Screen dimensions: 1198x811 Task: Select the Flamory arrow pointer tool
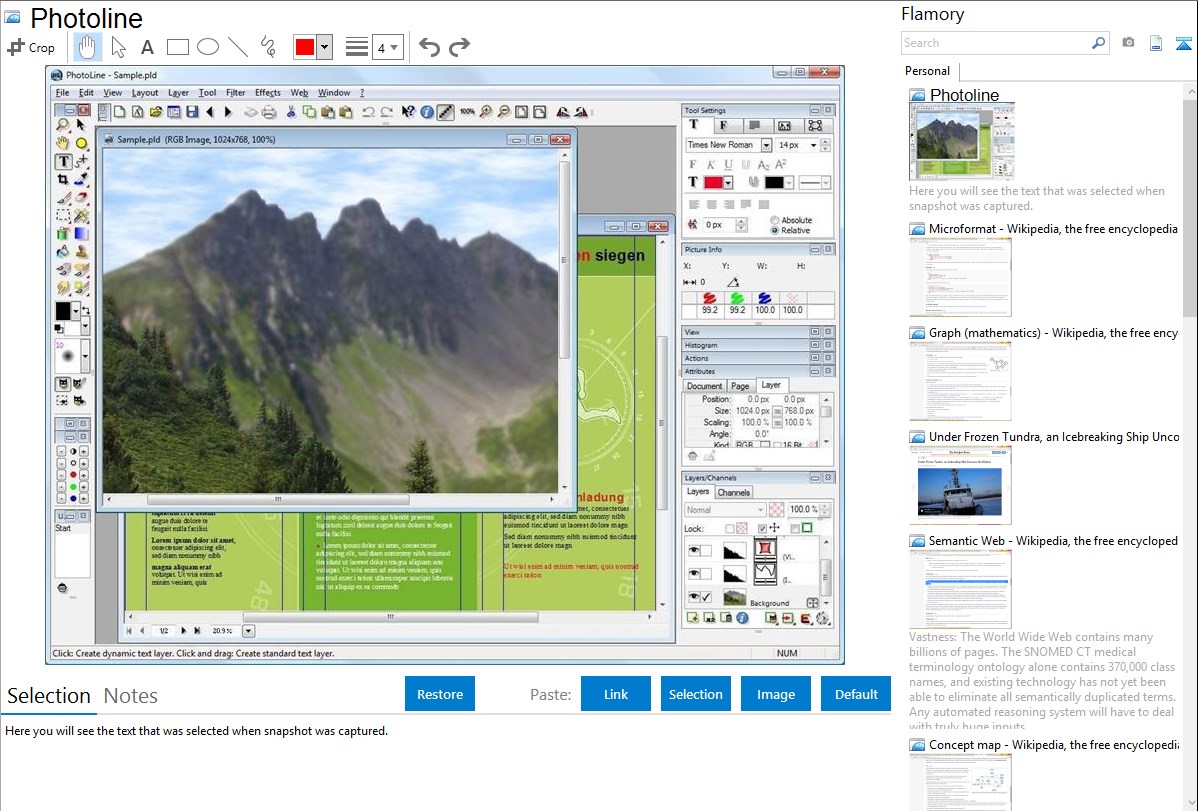tap(118, 47)
